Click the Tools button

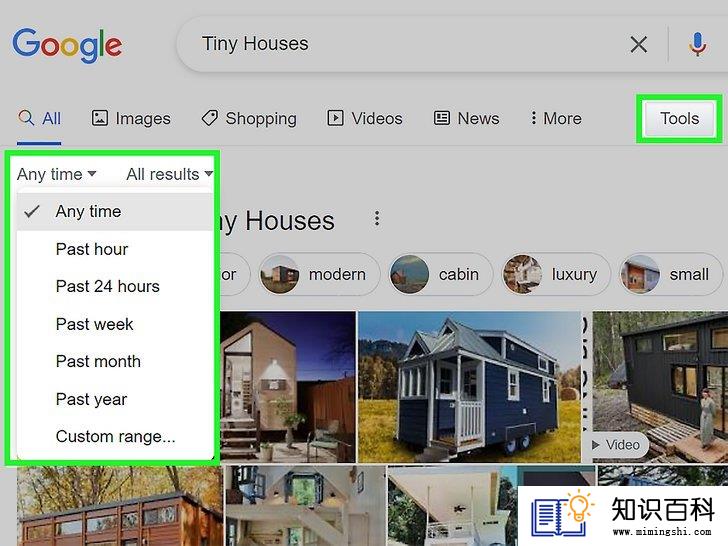point(679,118)
